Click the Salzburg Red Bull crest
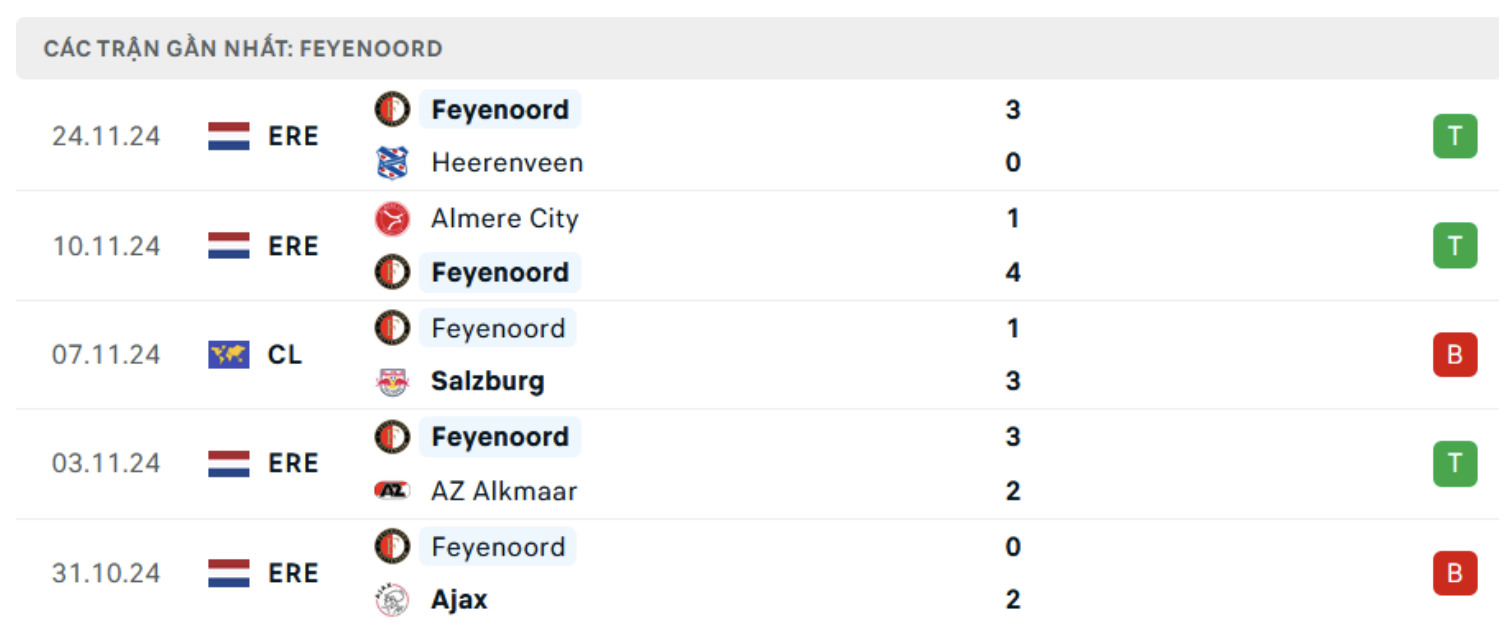 coord(392,381)
